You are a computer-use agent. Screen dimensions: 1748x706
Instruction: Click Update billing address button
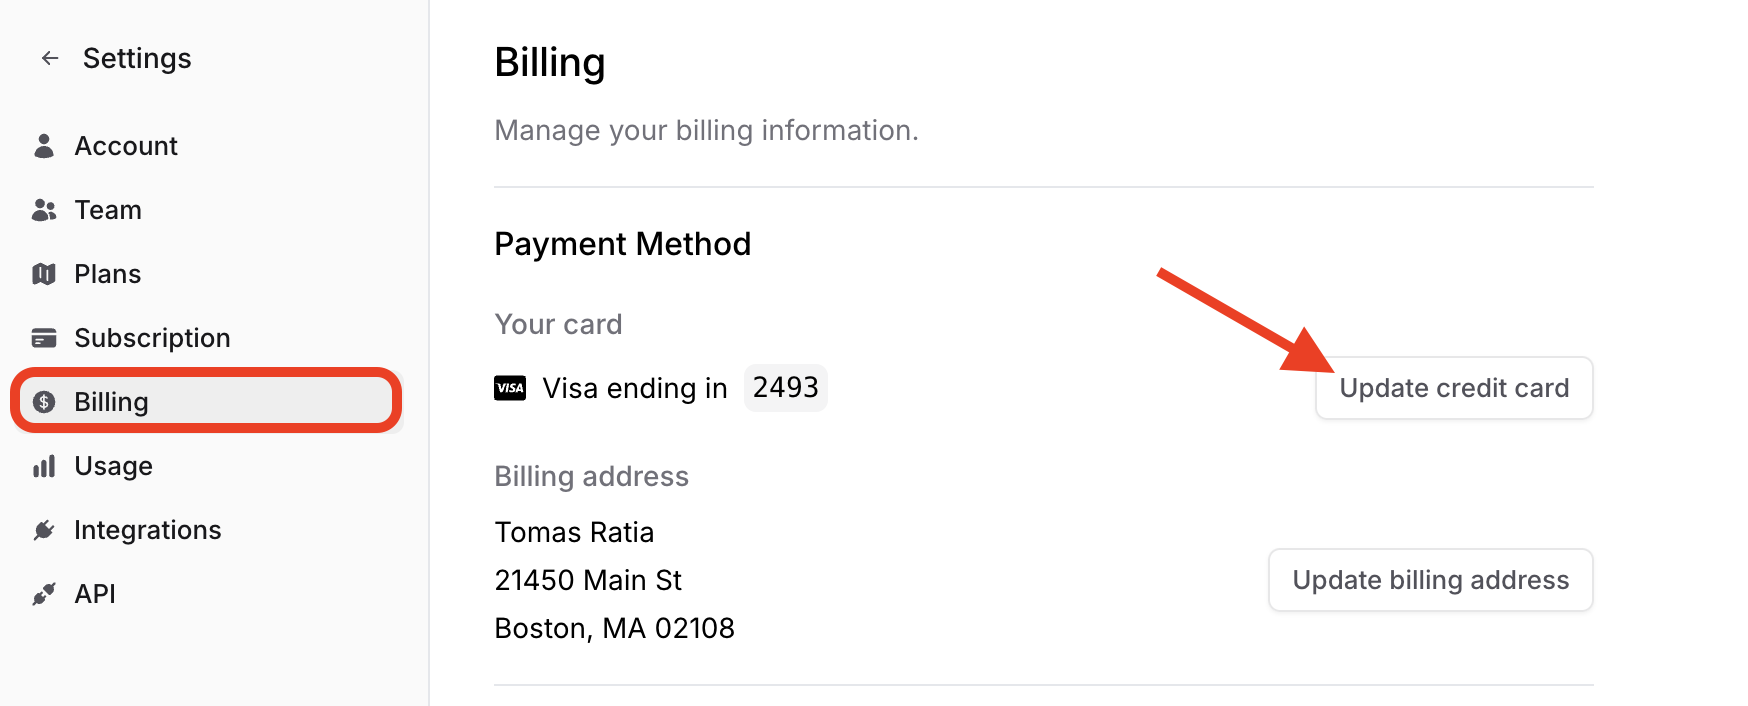click(1430, 580)
